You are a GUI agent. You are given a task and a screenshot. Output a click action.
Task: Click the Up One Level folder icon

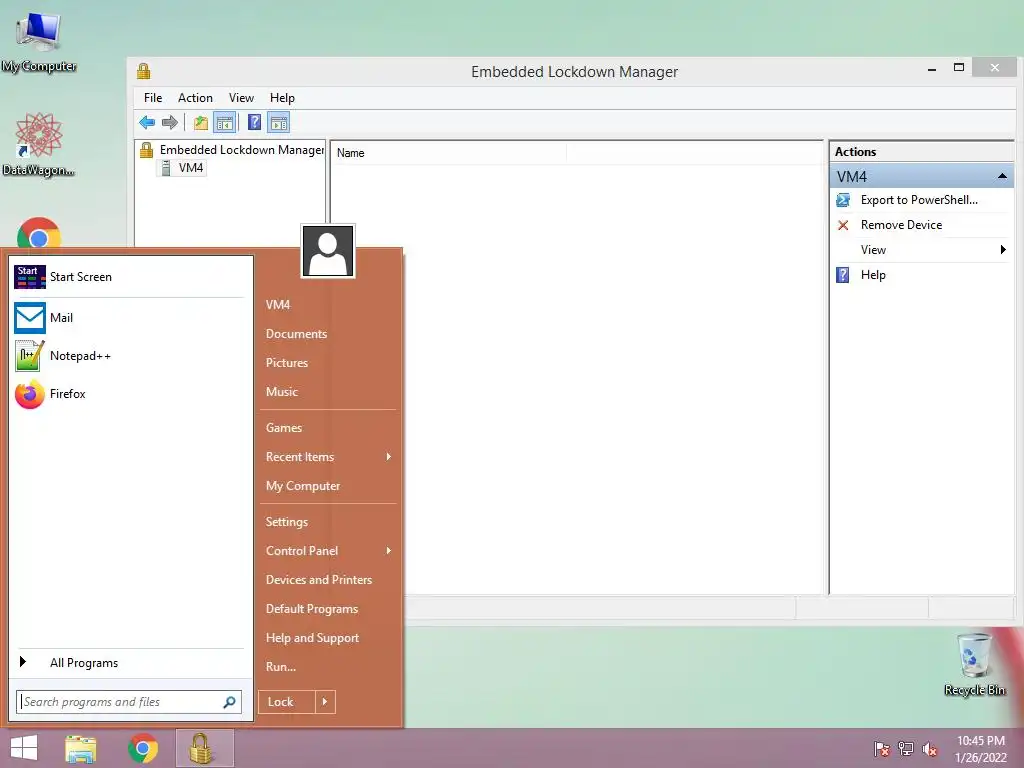(x=200, y=122)
